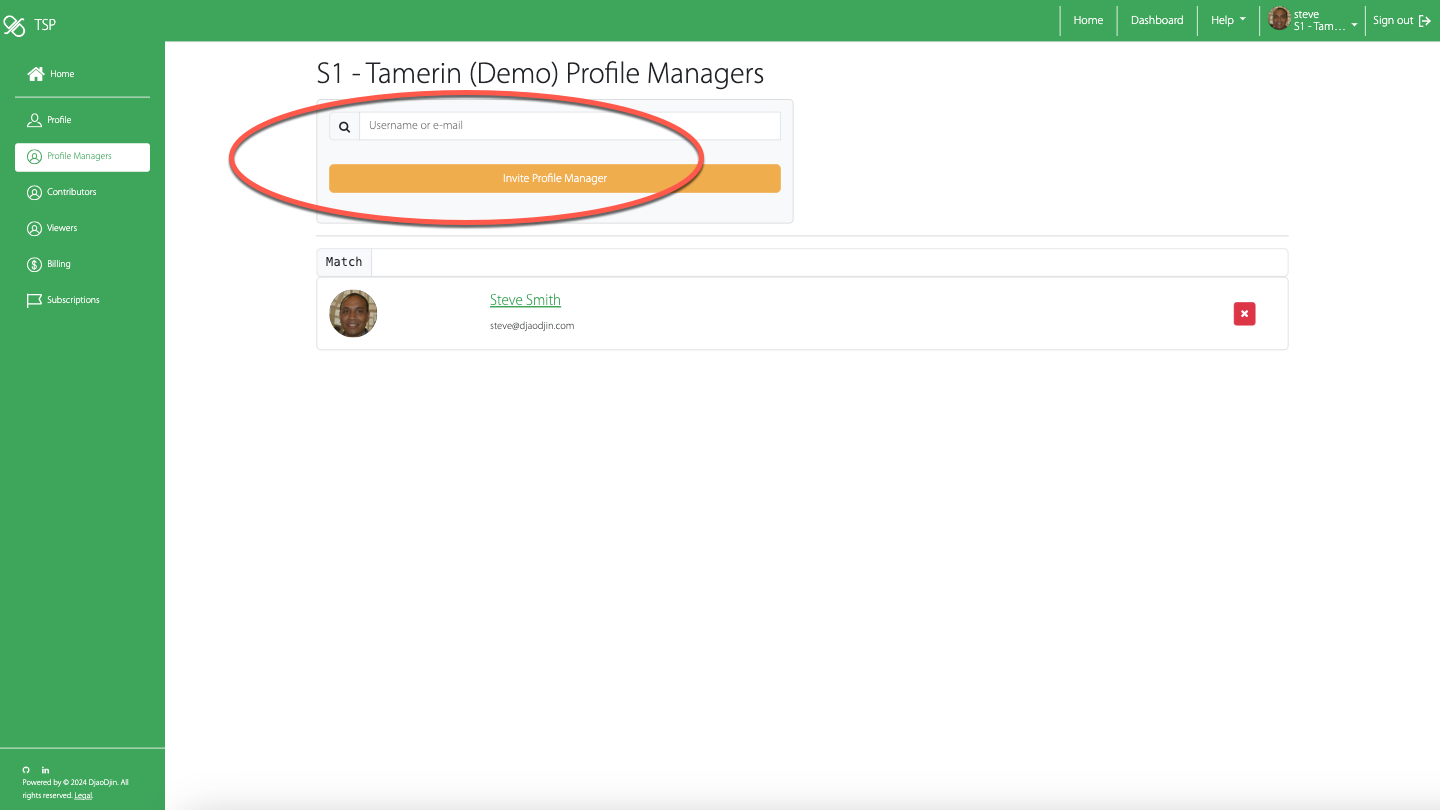Go to Home in the sidebar
This screenshot has height=810, width=1440.
tap(62, 74)
